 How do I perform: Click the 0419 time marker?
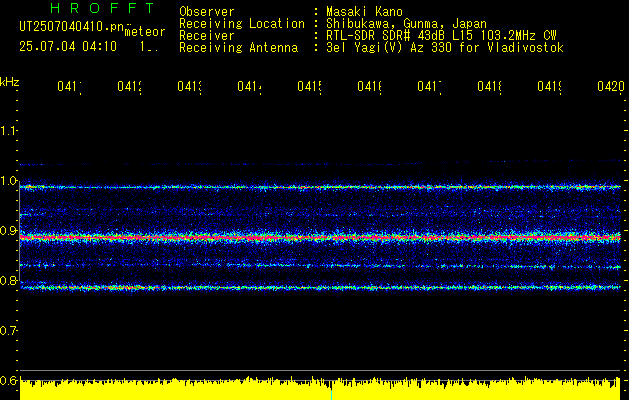[550, 86]
